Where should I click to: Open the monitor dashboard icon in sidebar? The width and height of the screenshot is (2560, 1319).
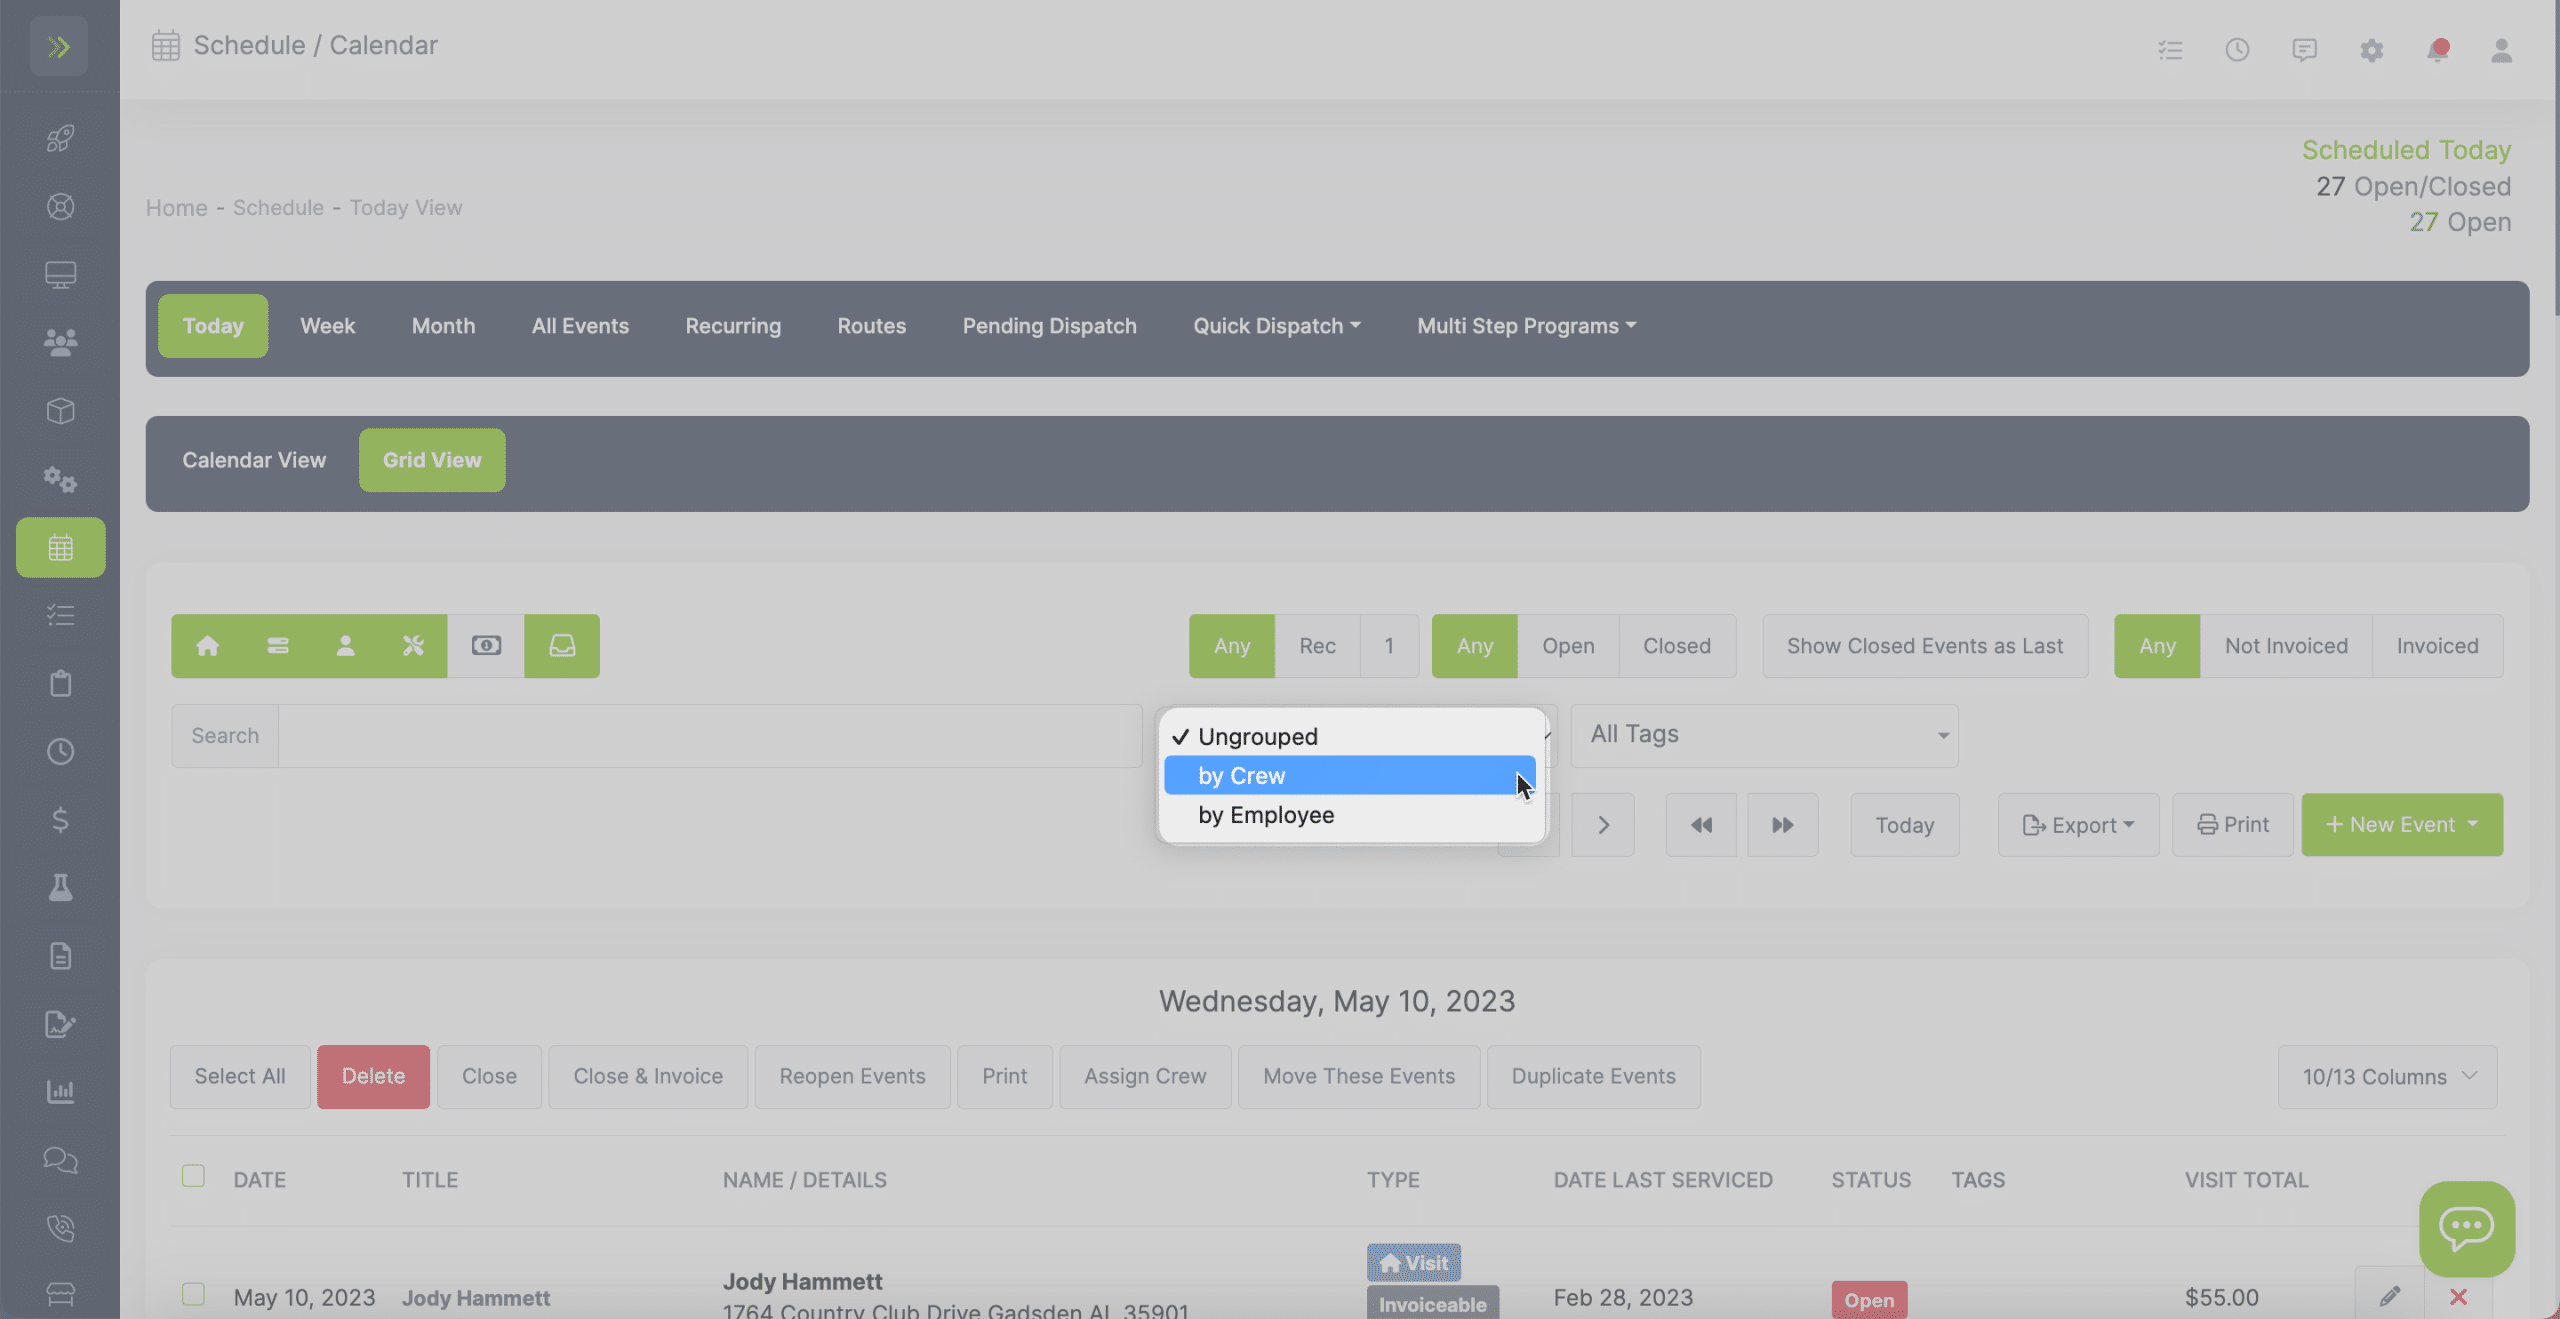coord(60,275)
